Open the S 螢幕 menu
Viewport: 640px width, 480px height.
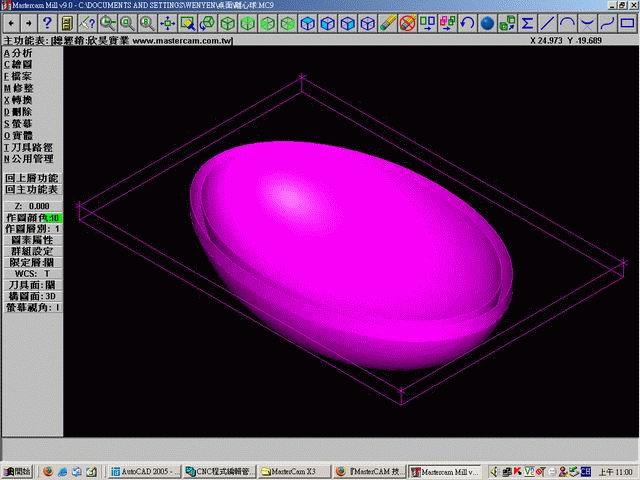[18, 124]
